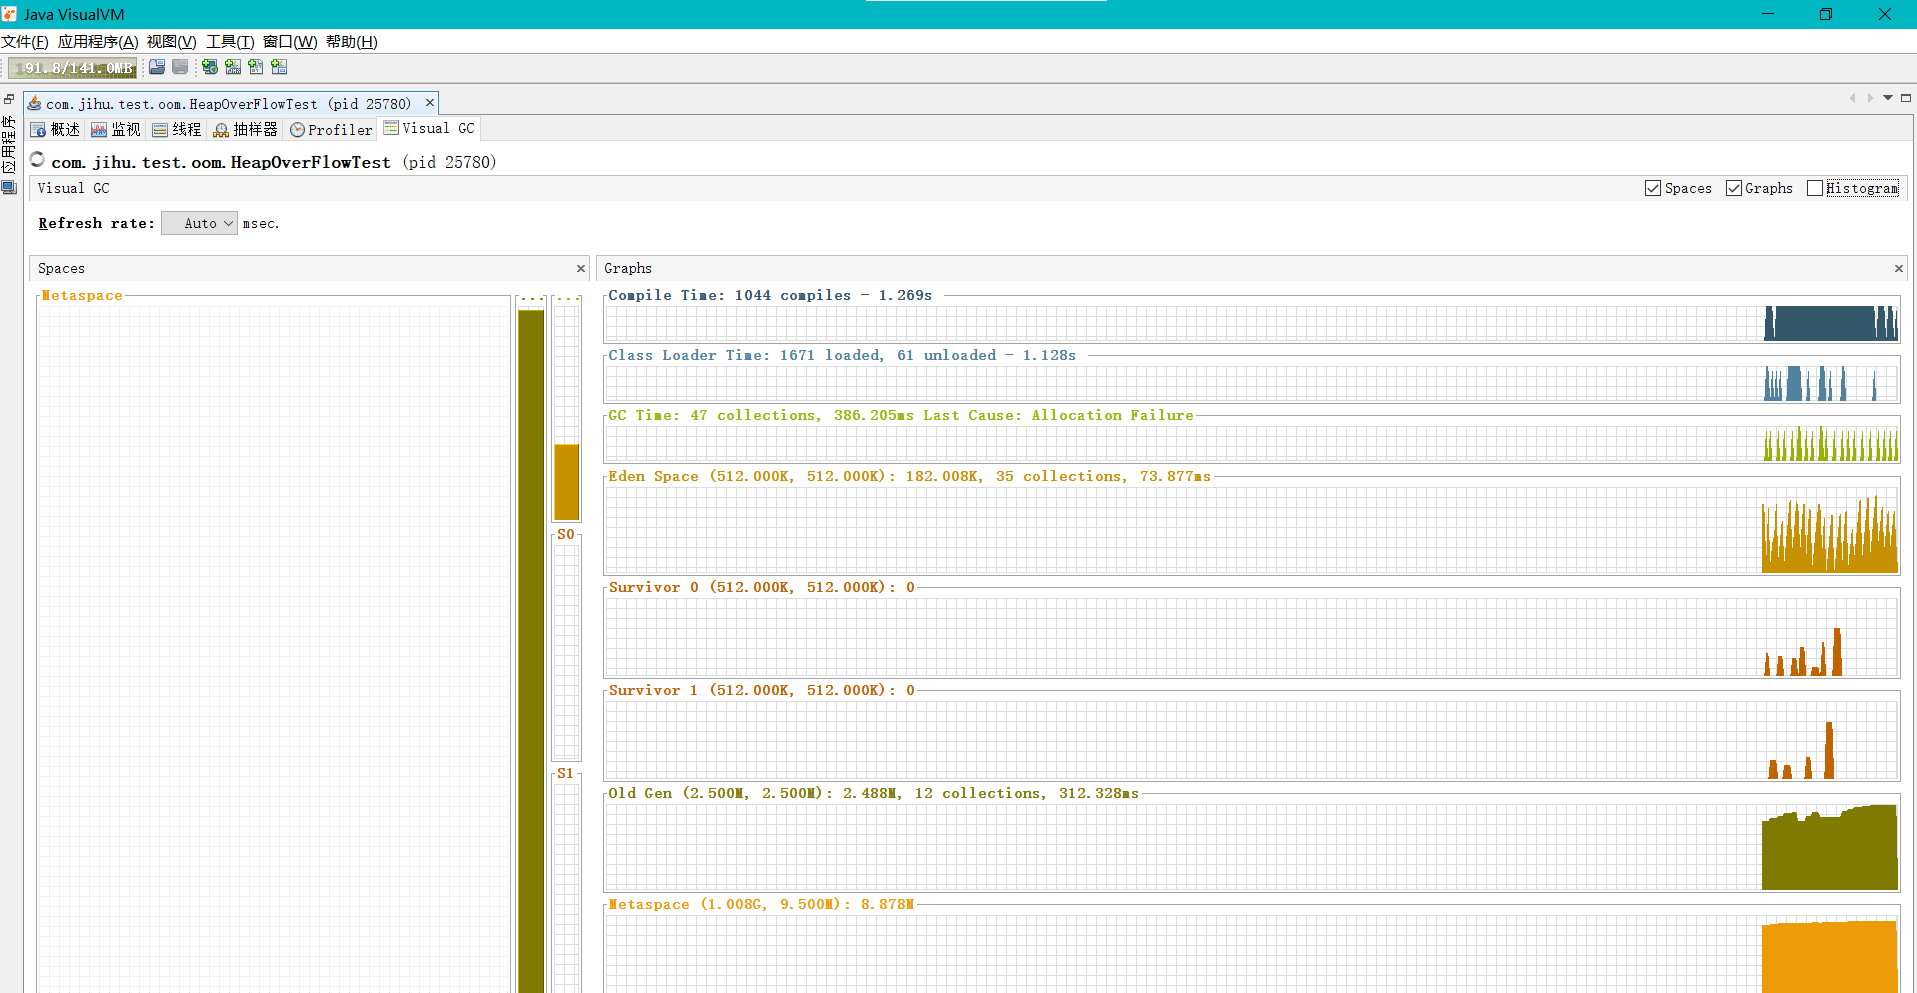Screen dimensions: 1917x993
Task: Open the document list dropdown arrow
Action: [x=1888, y=98]
